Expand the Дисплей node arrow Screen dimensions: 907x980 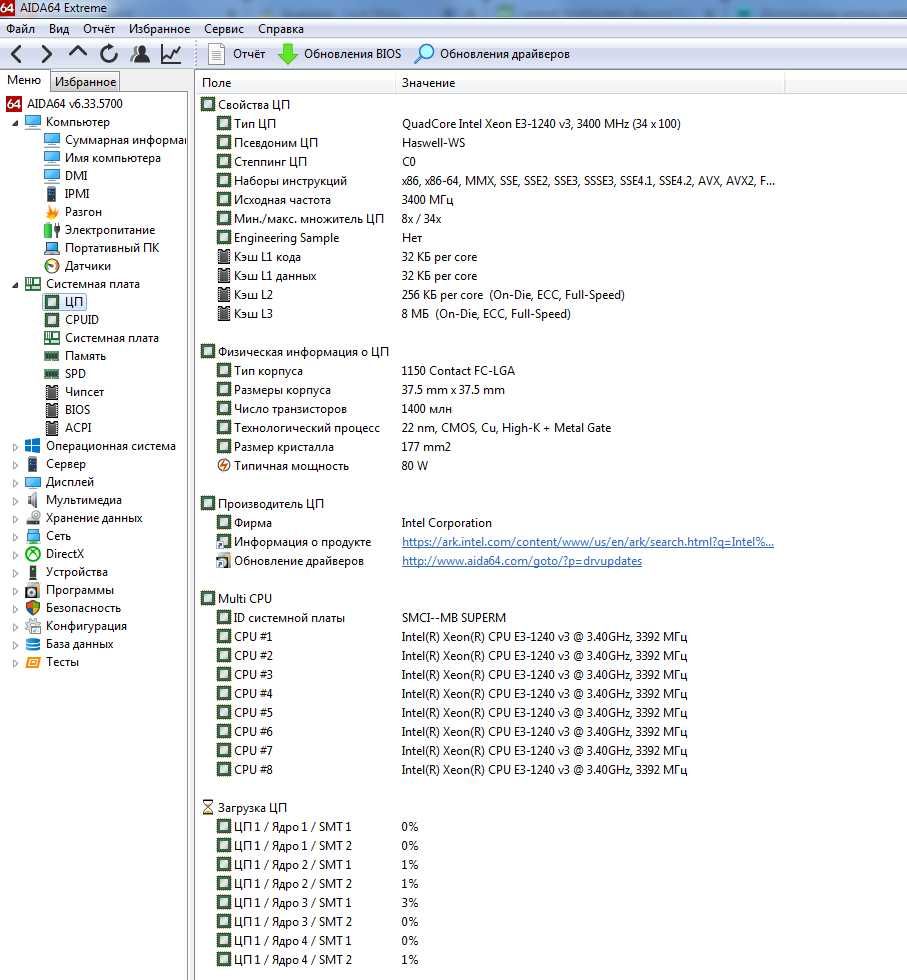coord(15,482)
